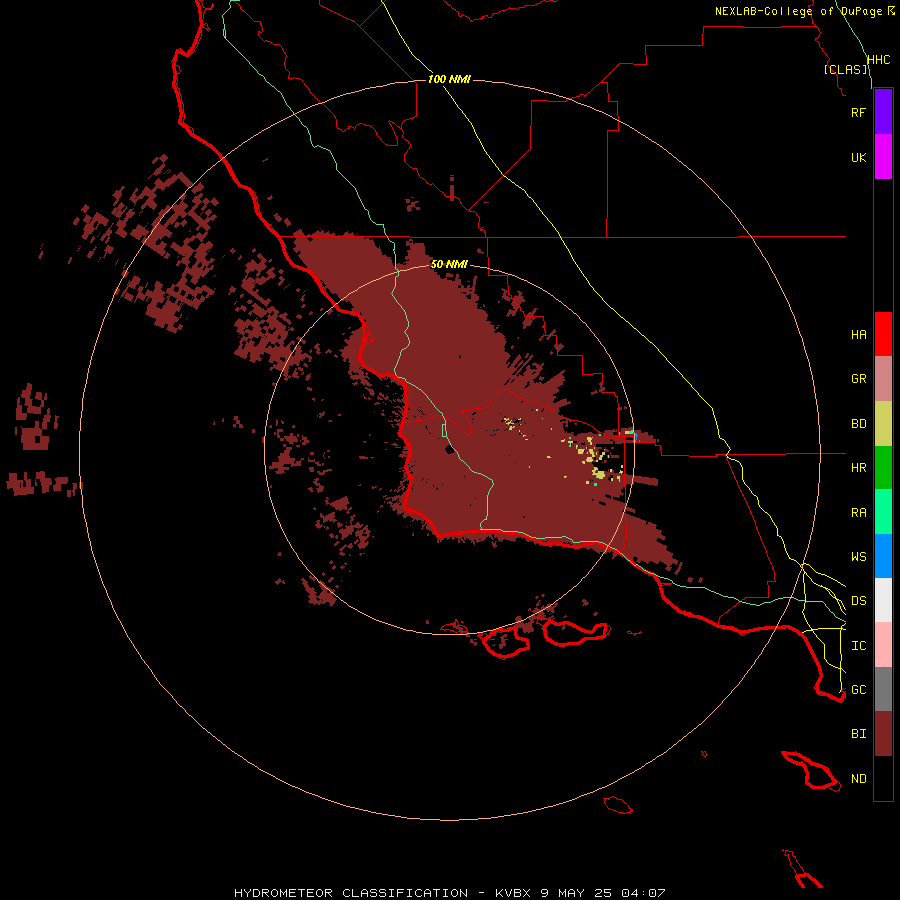
Task: Click the BI legend label
Action: tap(858, 734)
